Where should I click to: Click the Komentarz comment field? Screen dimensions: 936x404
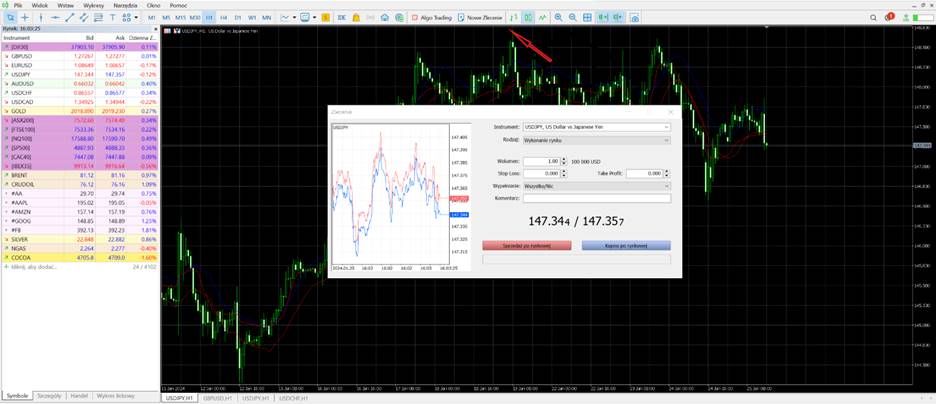tap(596, 198)
